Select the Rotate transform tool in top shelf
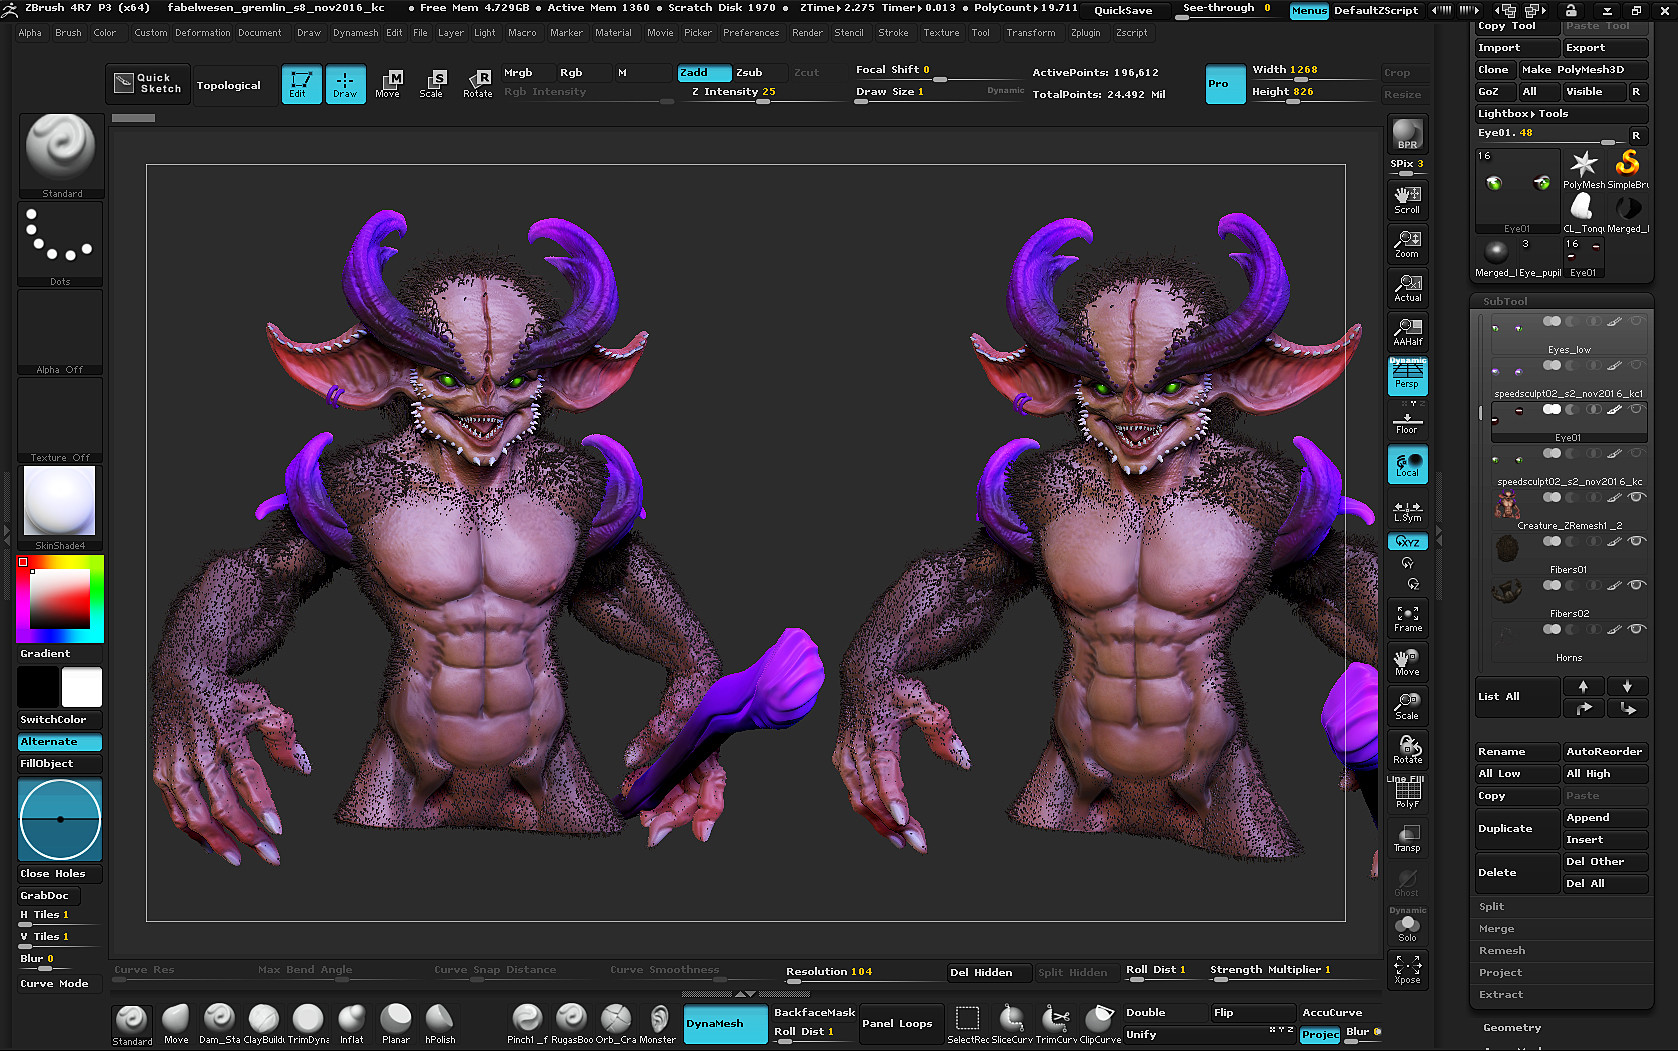This screenshot has height=1051, width=1678. coord(478,84)
